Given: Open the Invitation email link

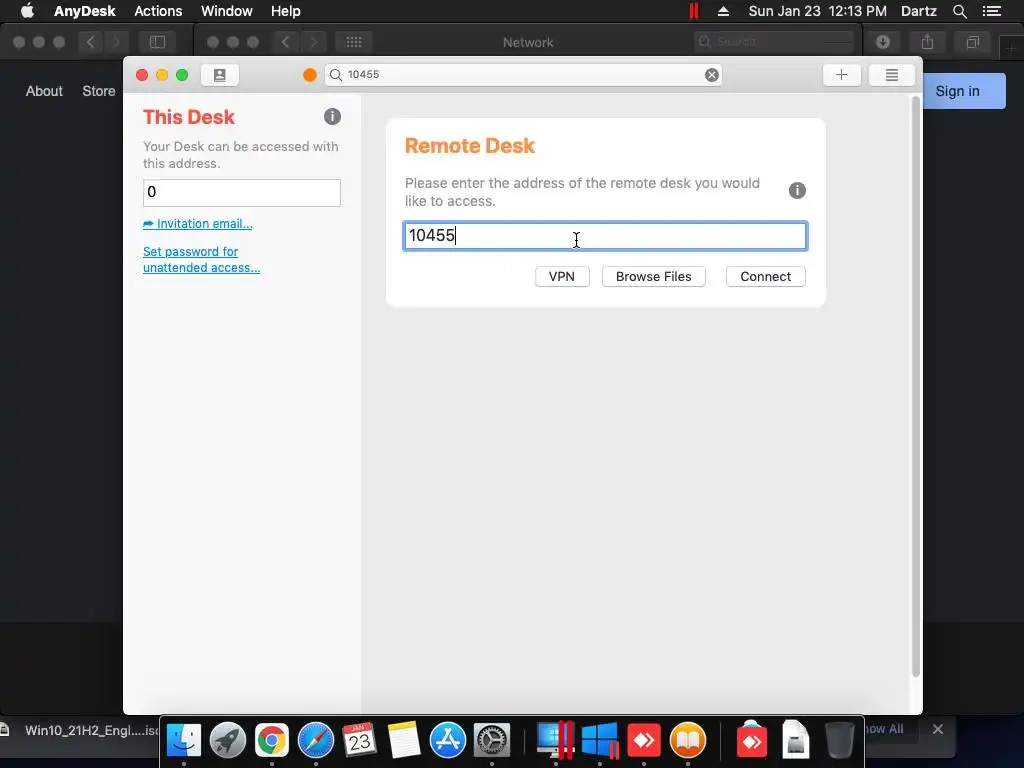Looking at the screenshot, I should (198, 224).
